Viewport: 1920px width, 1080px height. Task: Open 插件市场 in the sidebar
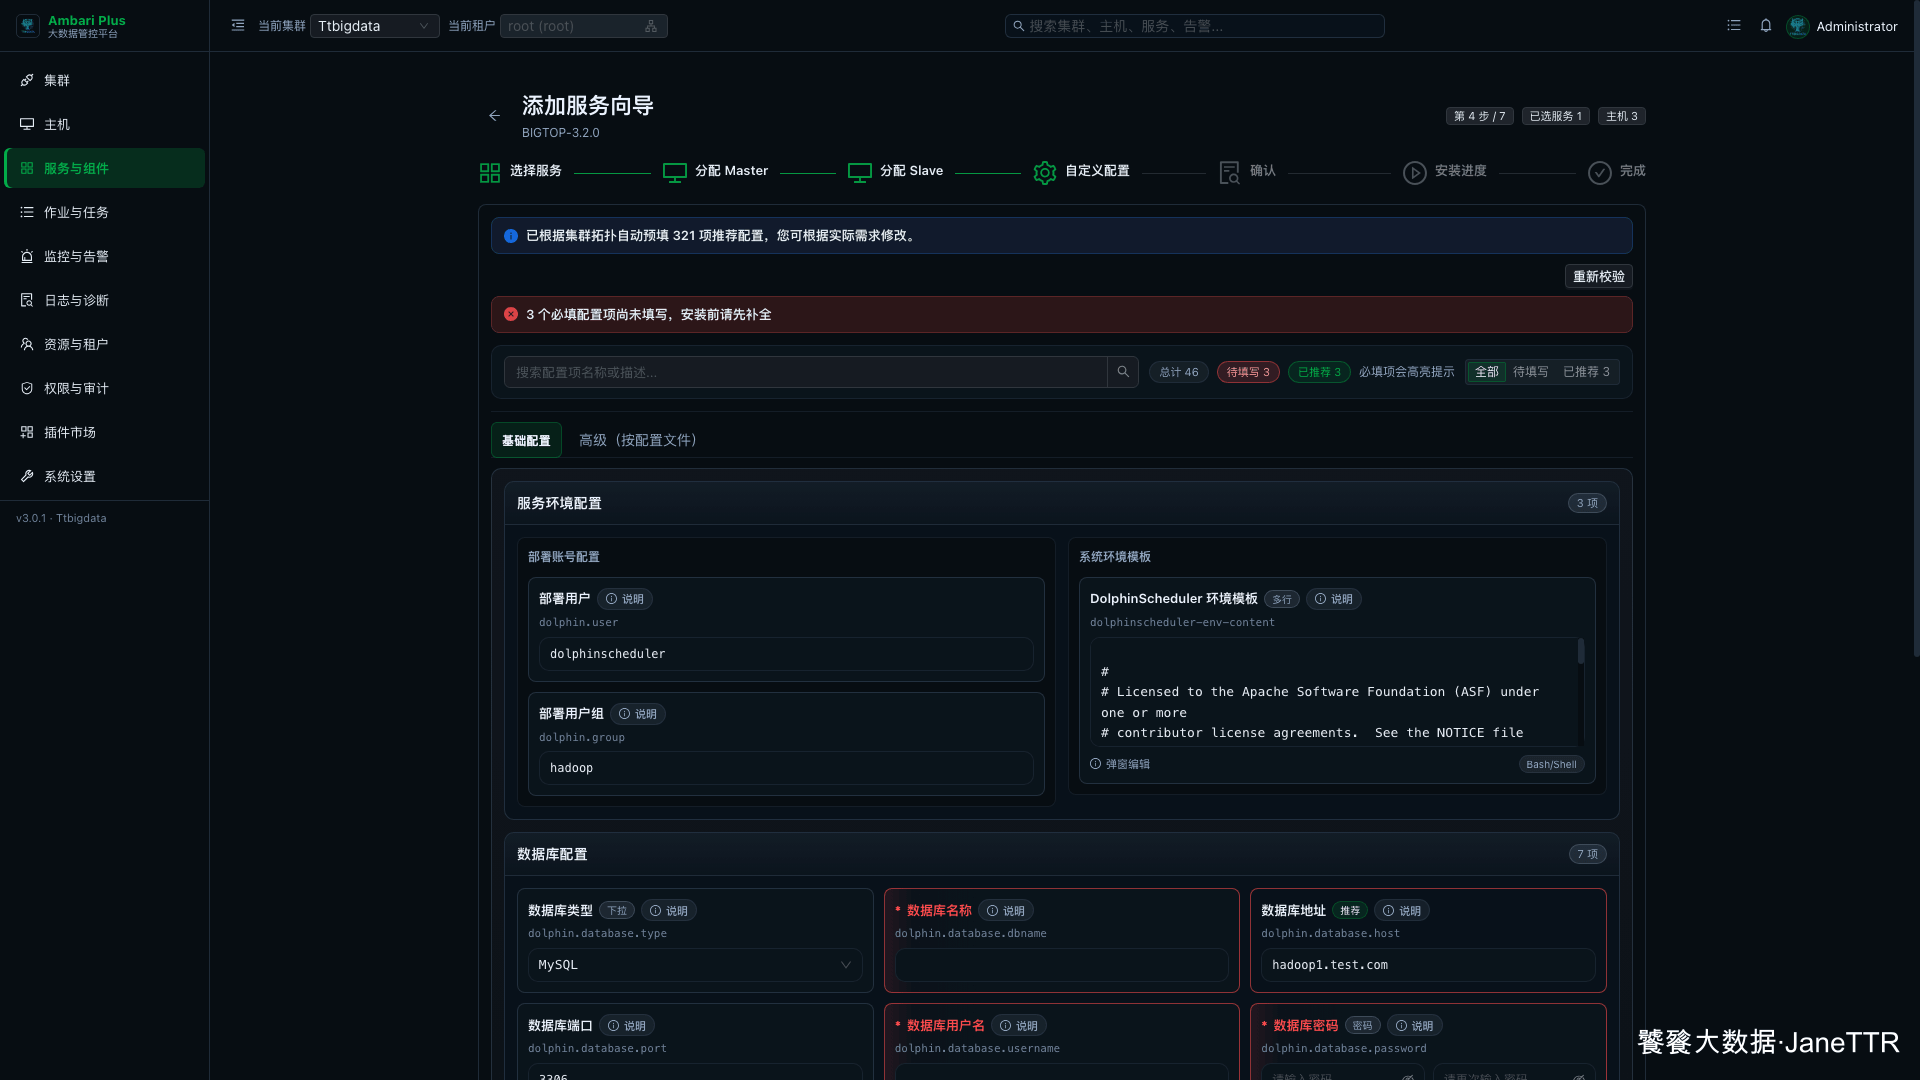point(105,432)
